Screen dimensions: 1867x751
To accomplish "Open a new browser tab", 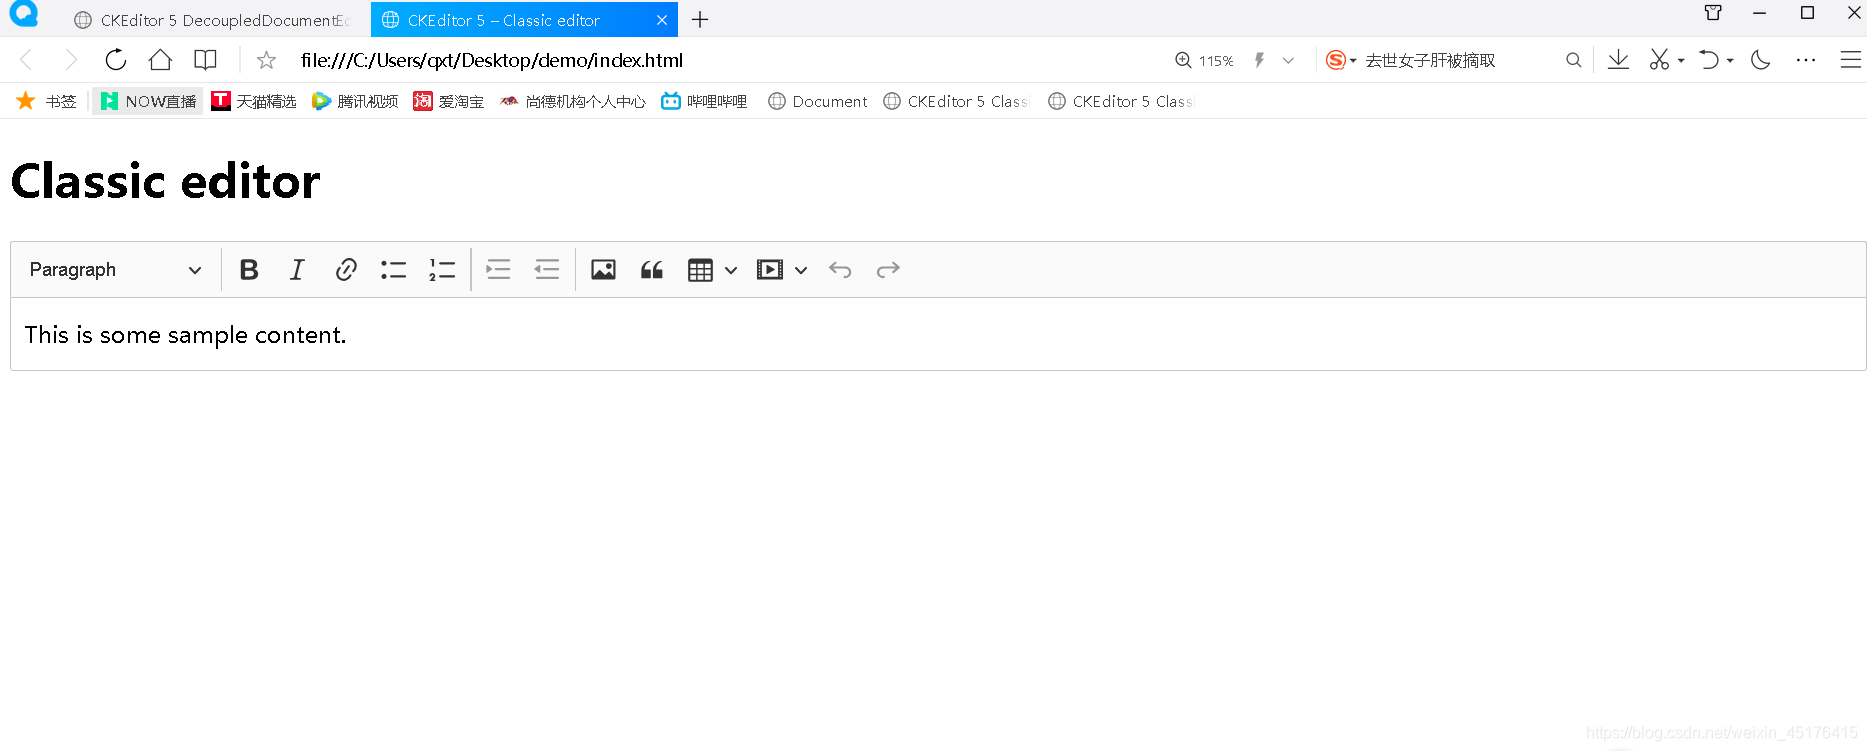I will coord(700,20).
